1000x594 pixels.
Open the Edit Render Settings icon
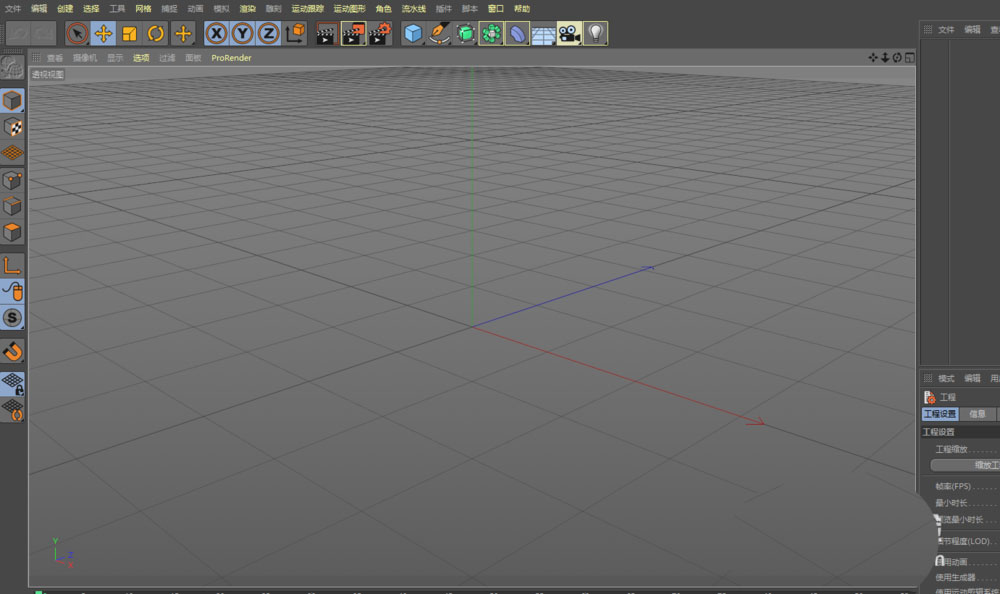pos(379,34)
